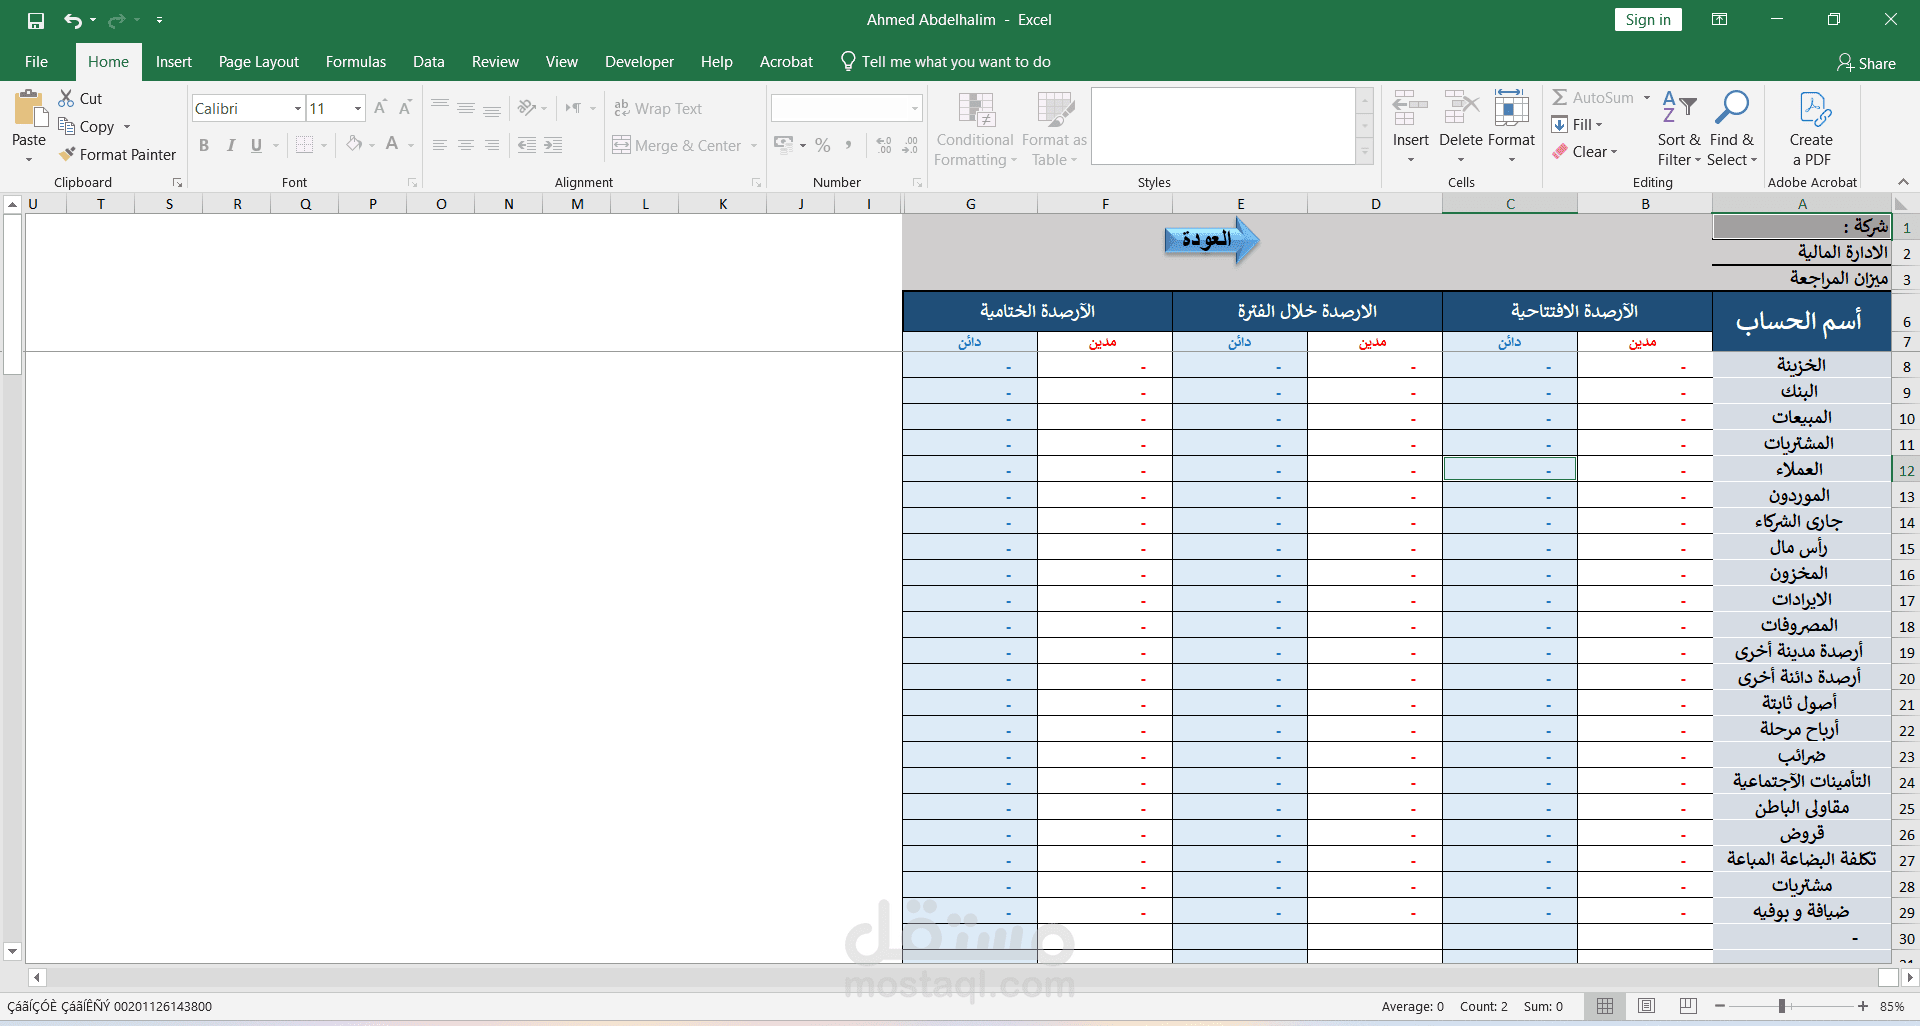
Task: Open the fill color bucket swatch
Action: pyautogui.click(x=353, y=145)
